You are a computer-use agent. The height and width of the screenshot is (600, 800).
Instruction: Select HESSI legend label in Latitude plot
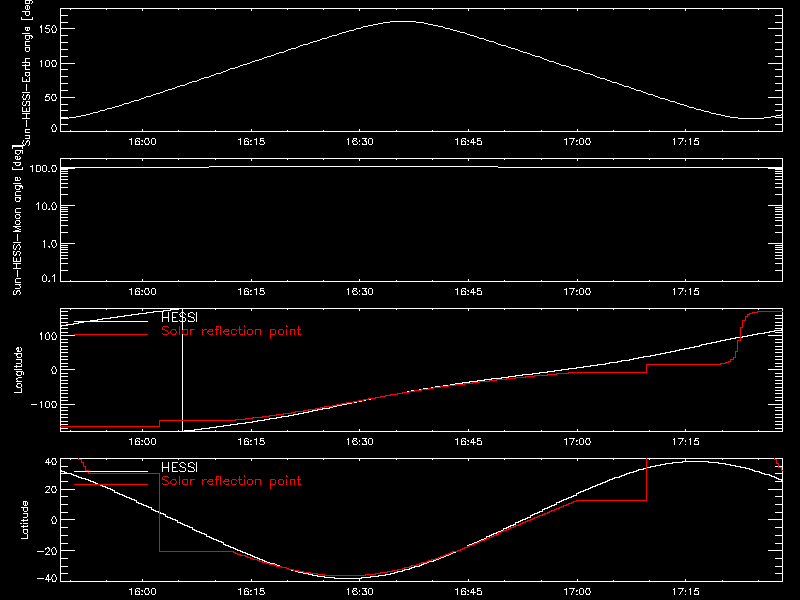tap(179, 467)
